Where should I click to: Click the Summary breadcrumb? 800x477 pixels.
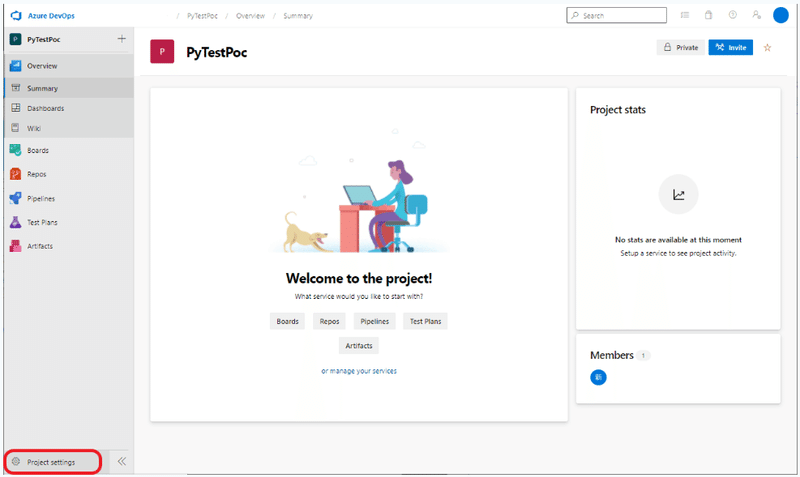tap(298, 16)
